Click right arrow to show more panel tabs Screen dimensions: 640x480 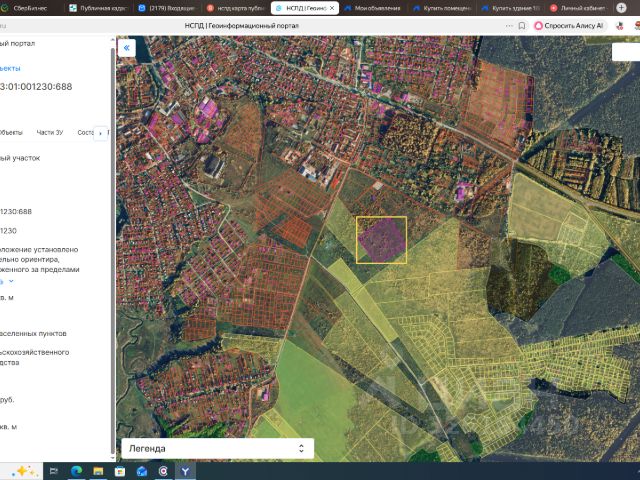tap(100, 133)
